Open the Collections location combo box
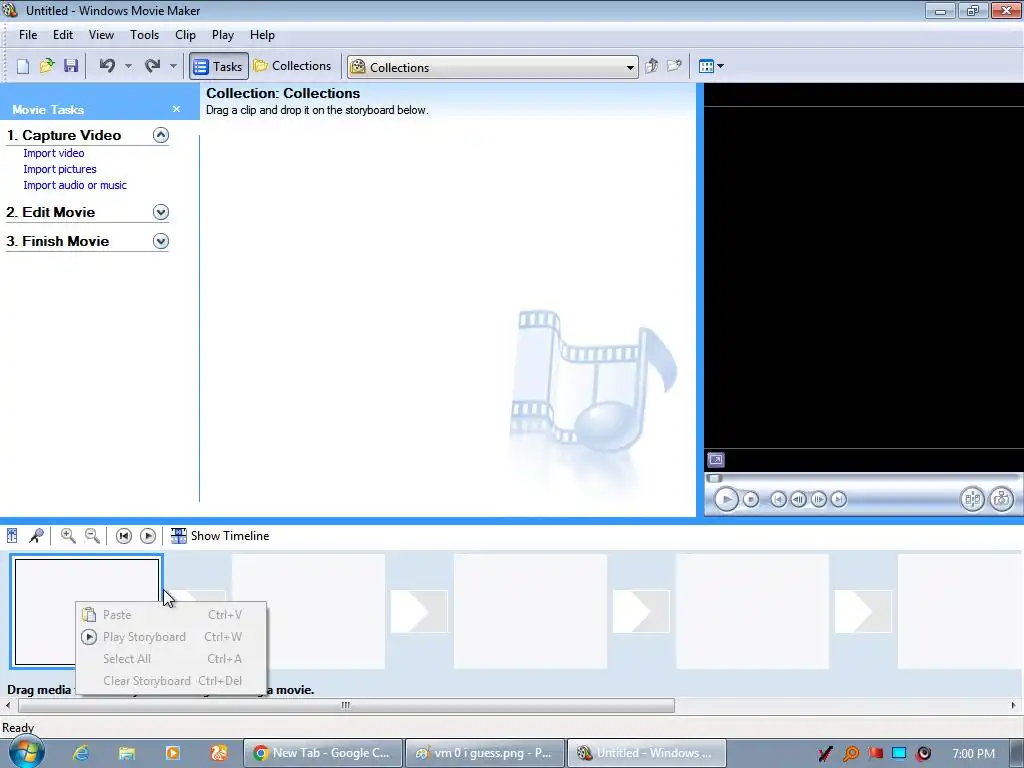 493,67
